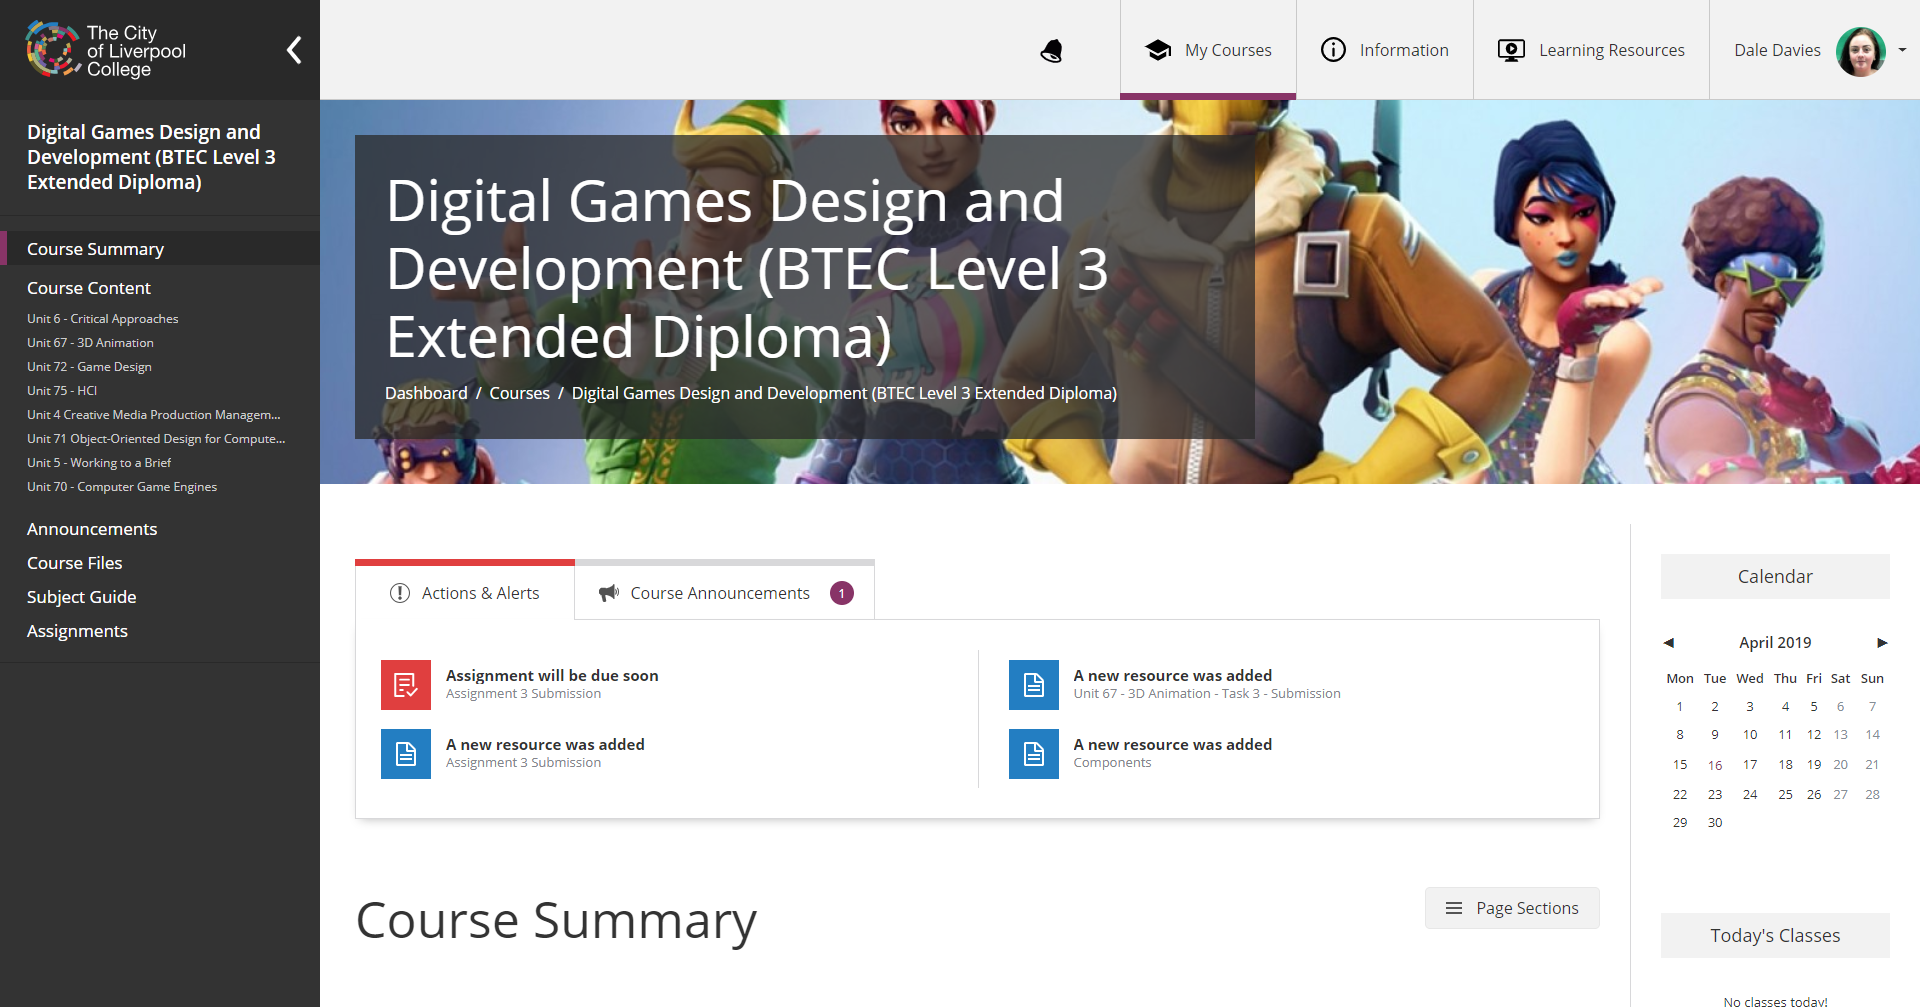The width and height of the screenshot is (1920, 1007).
Task: Open the My Courses menu
Action: coord(1208,50)
